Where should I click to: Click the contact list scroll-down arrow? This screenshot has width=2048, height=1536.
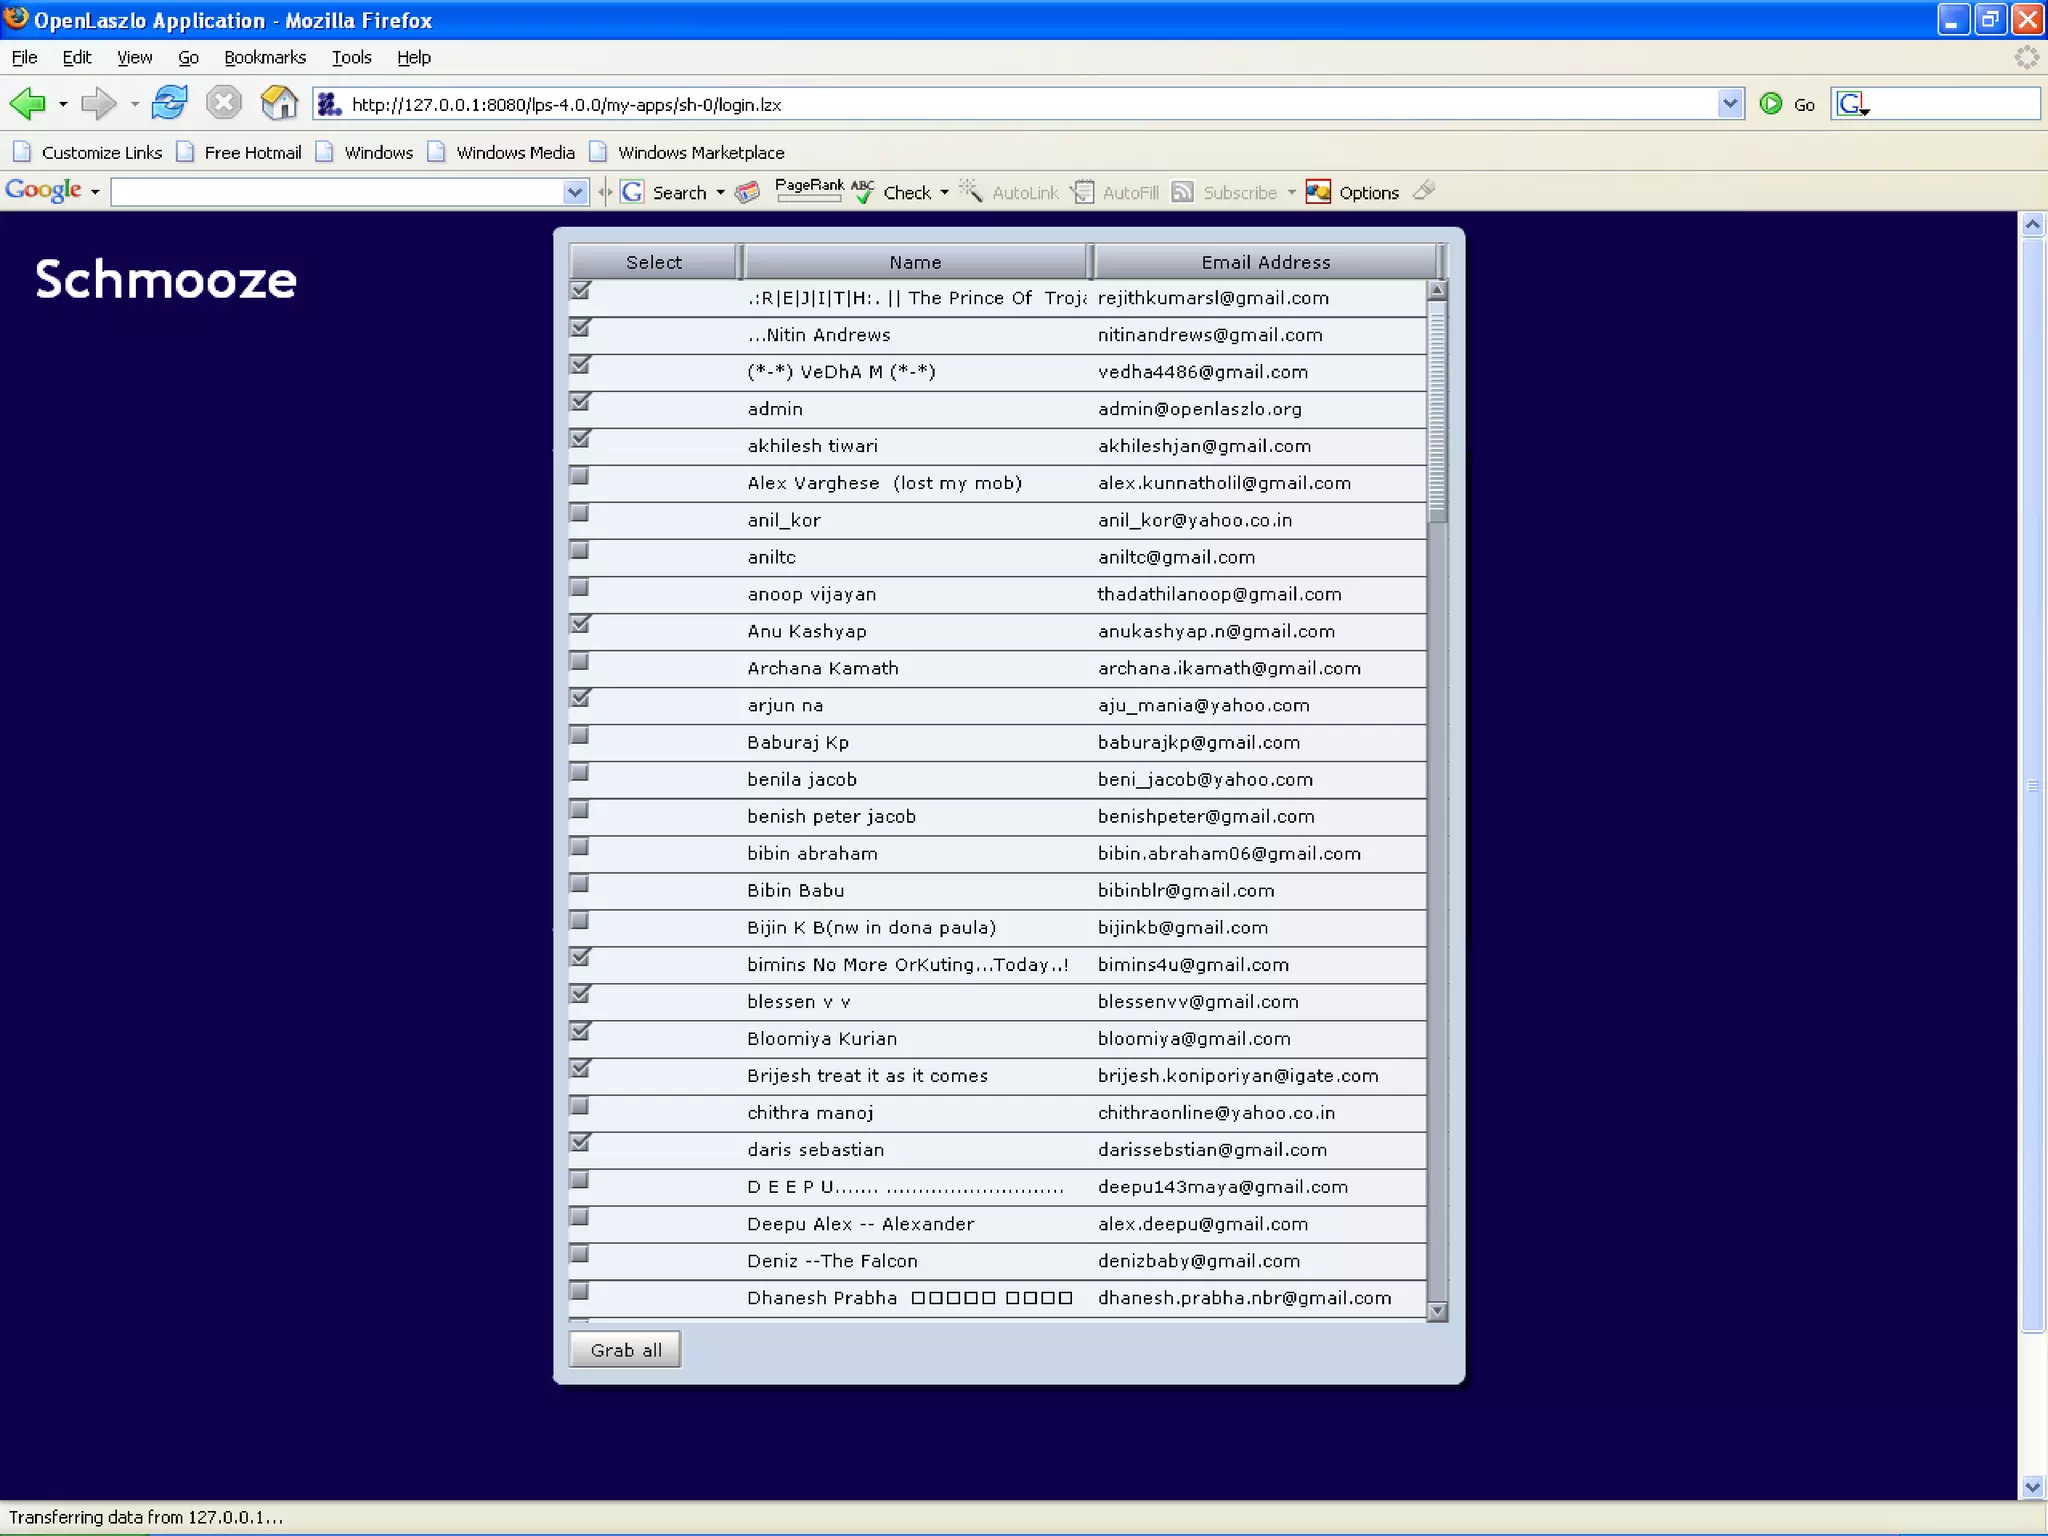(1437, 1311)
